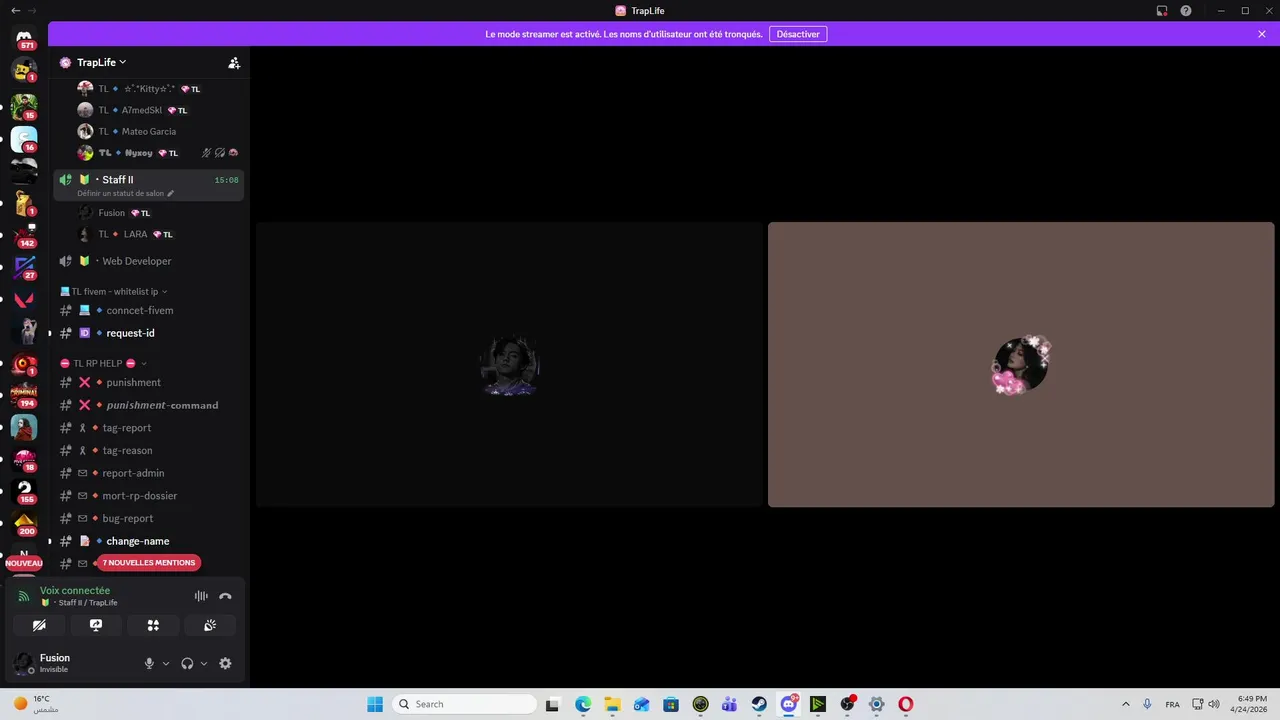This screenshot has height=720, width=1280.
Task: Open Microsoft Edge from taskbar
Action: click(x=583, y=704)
